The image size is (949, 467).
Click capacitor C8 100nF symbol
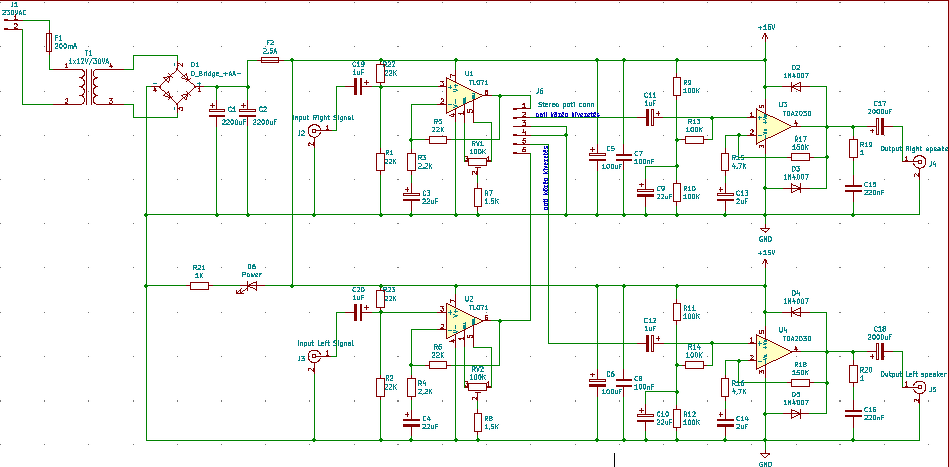pos(624,382)
